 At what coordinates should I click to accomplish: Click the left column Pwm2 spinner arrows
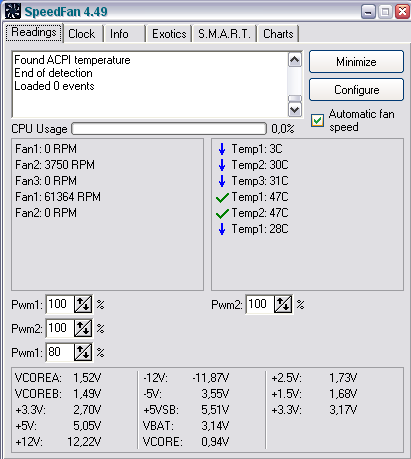(83, 328)
